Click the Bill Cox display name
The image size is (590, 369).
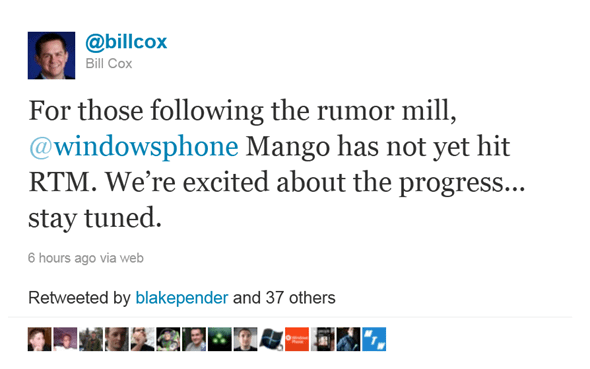click(x=109, y=64)
